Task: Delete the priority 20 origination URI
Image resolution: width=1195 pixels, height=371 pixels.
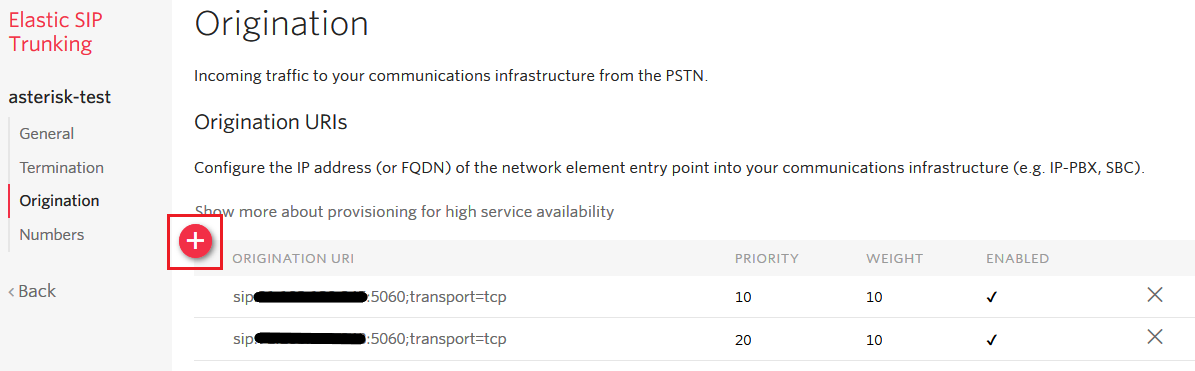Action: click(x=1155, y=337)
